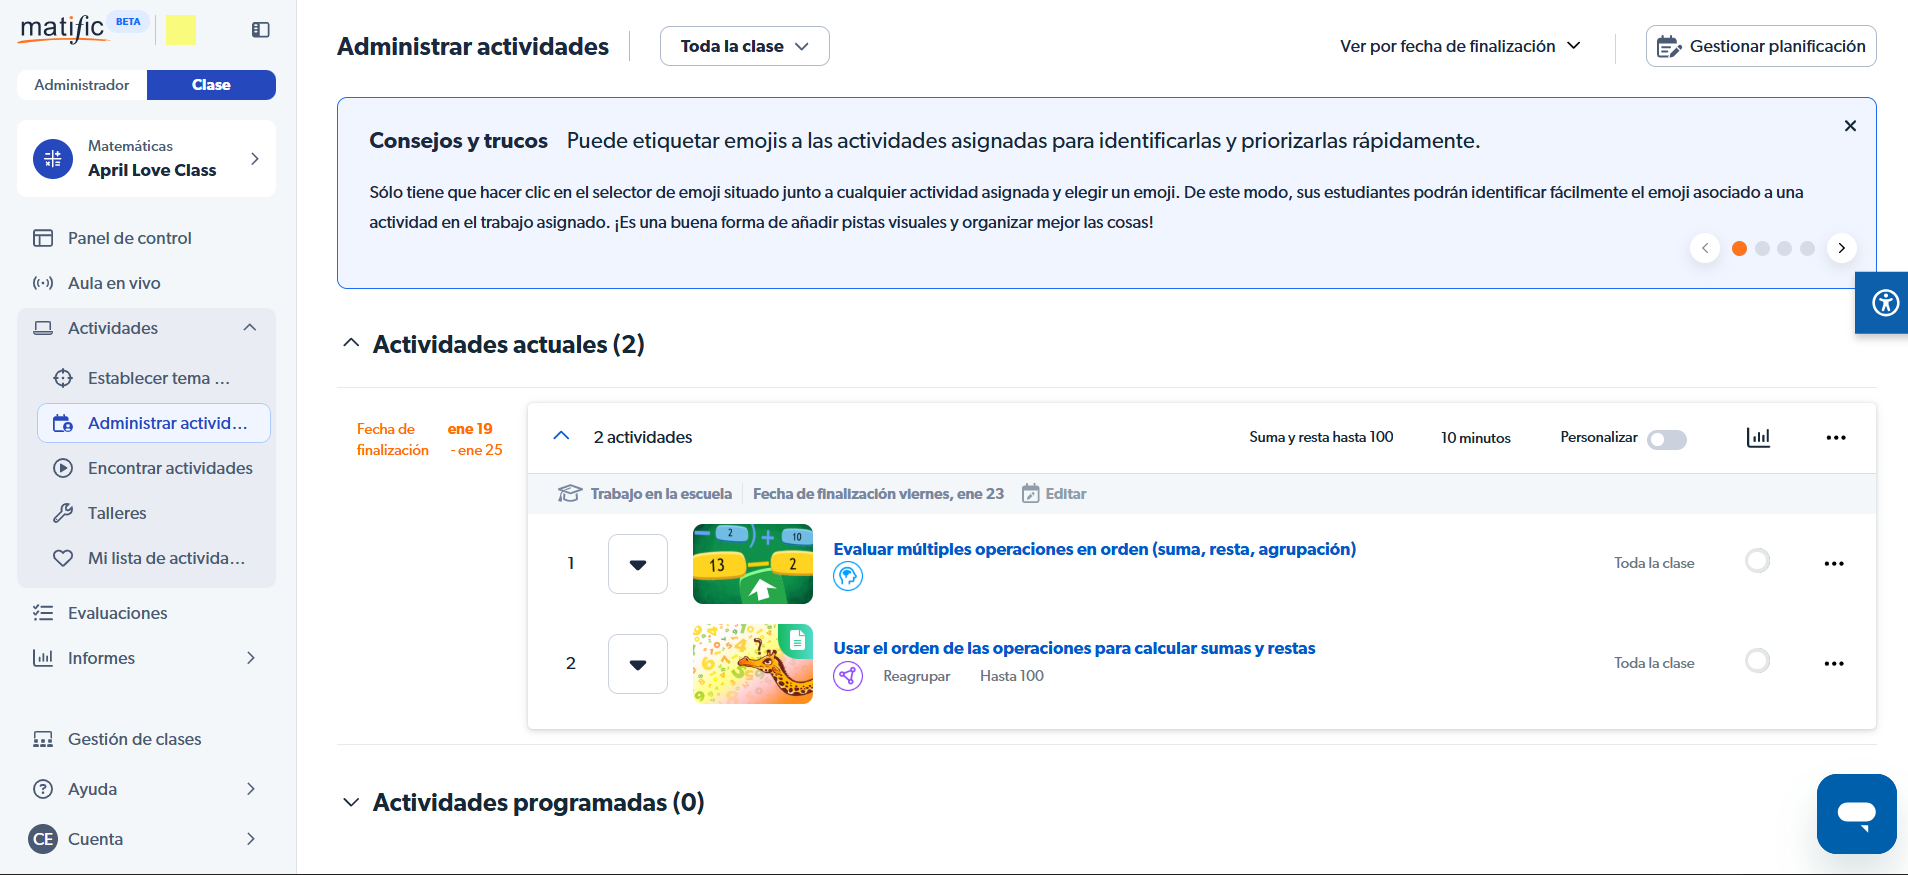Click the Gestionar planificación button
The width and height of the screenshot is (1908, 875).
(x=1760, y=47)
